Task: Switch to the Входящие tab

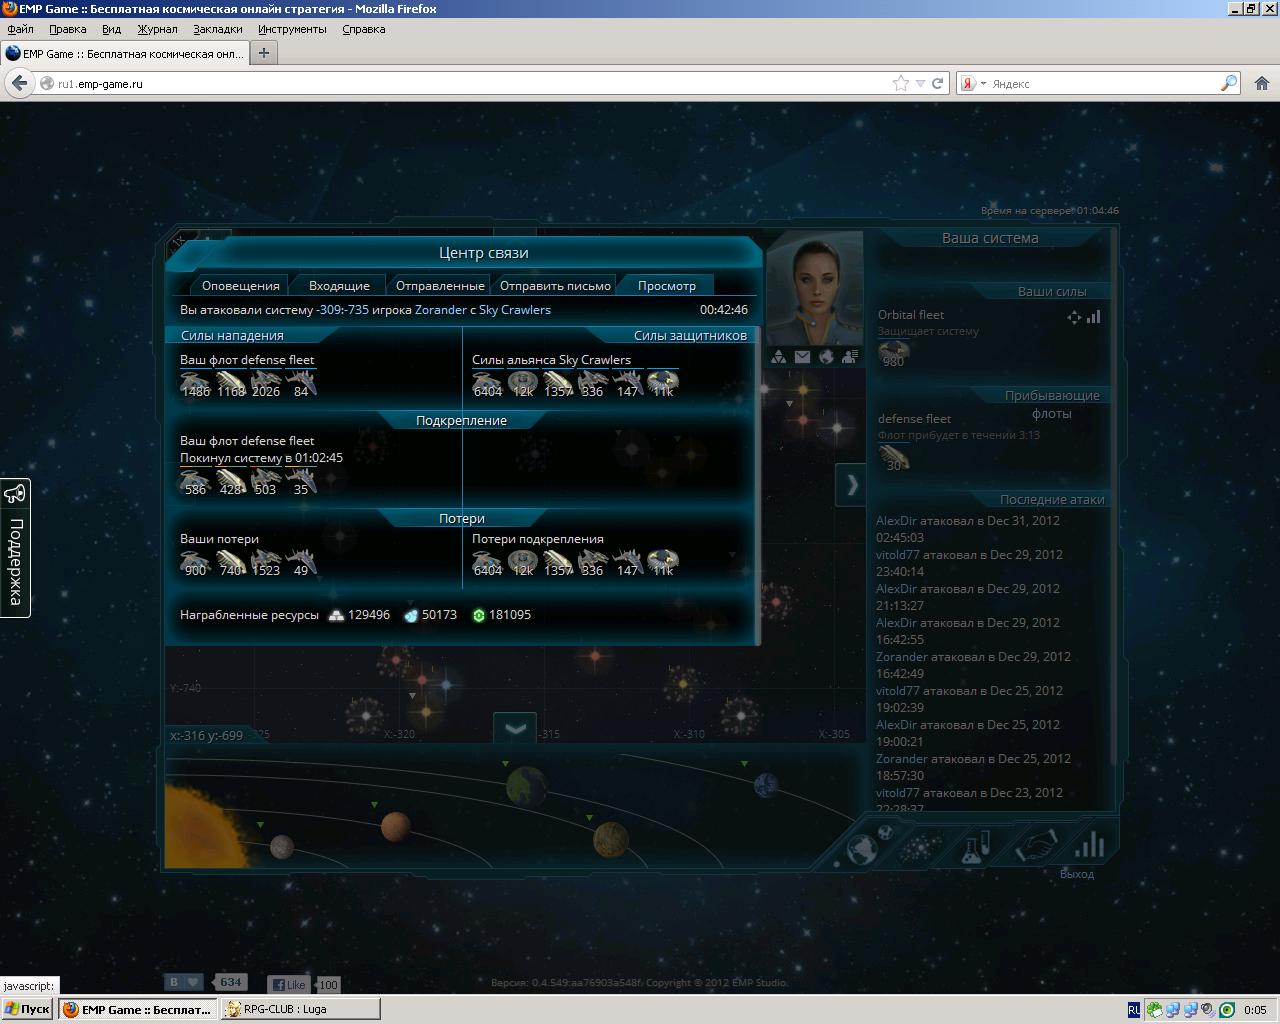Action: pyautogui.click(x=339, y=286)
